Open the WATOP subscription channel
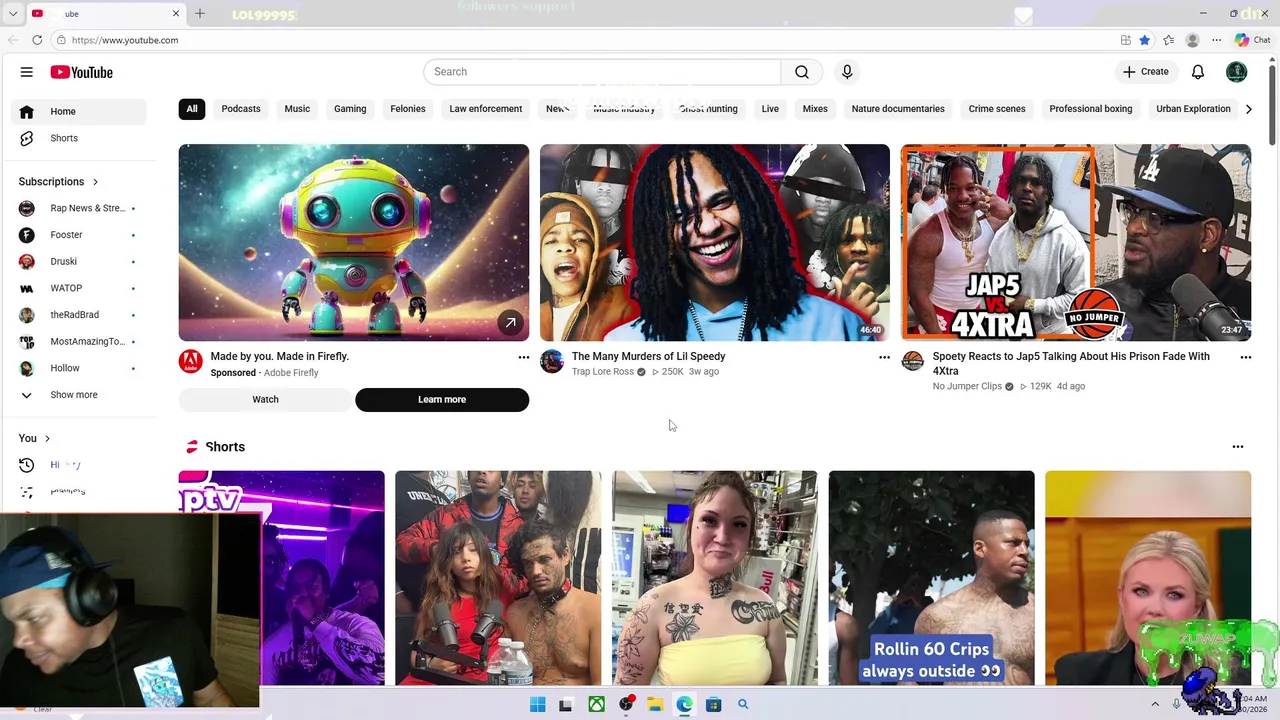 coord(78,288)
